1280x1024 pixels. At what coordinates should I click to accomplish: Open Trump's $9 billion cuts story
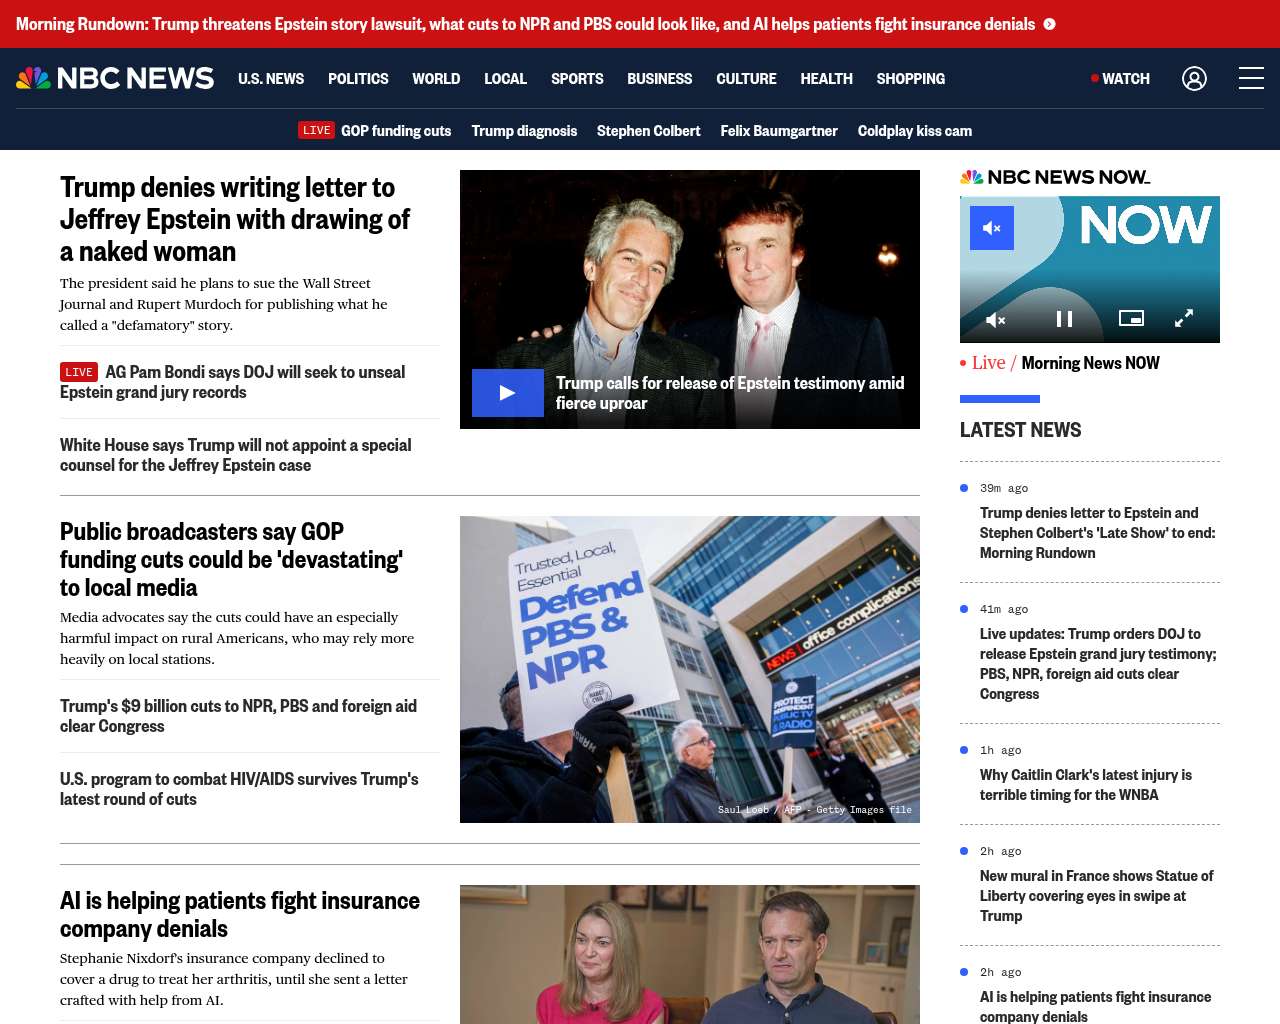[238, 716]
